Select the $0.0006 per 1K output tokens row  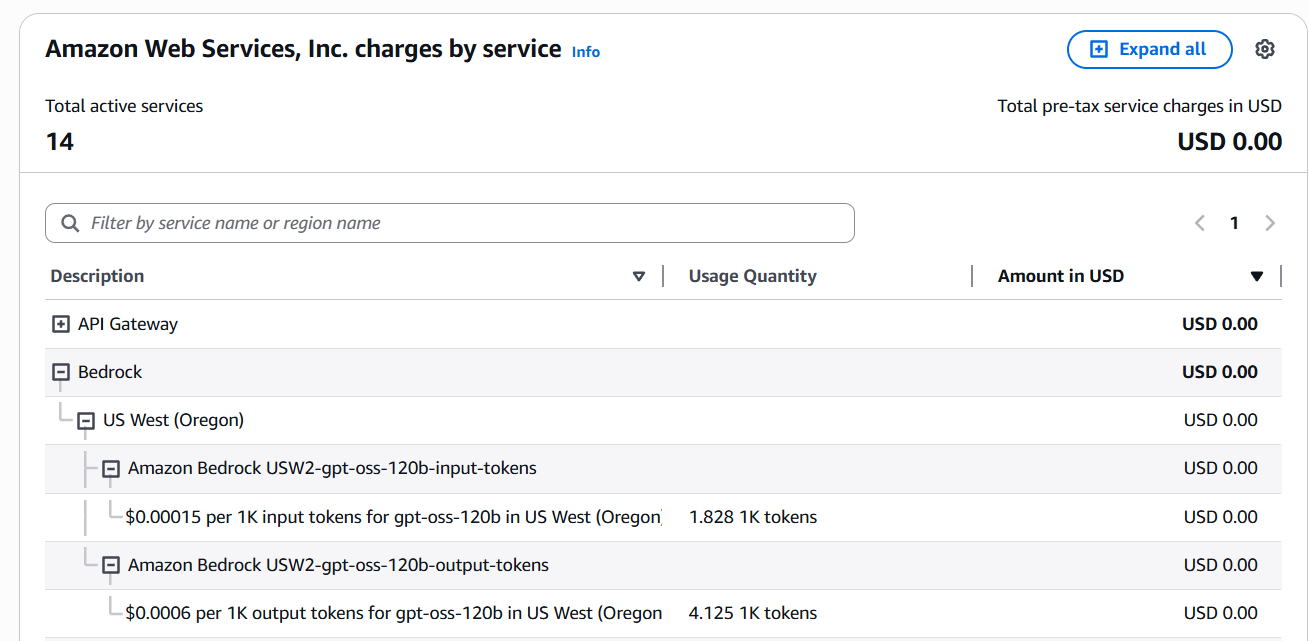click(393, 613)
